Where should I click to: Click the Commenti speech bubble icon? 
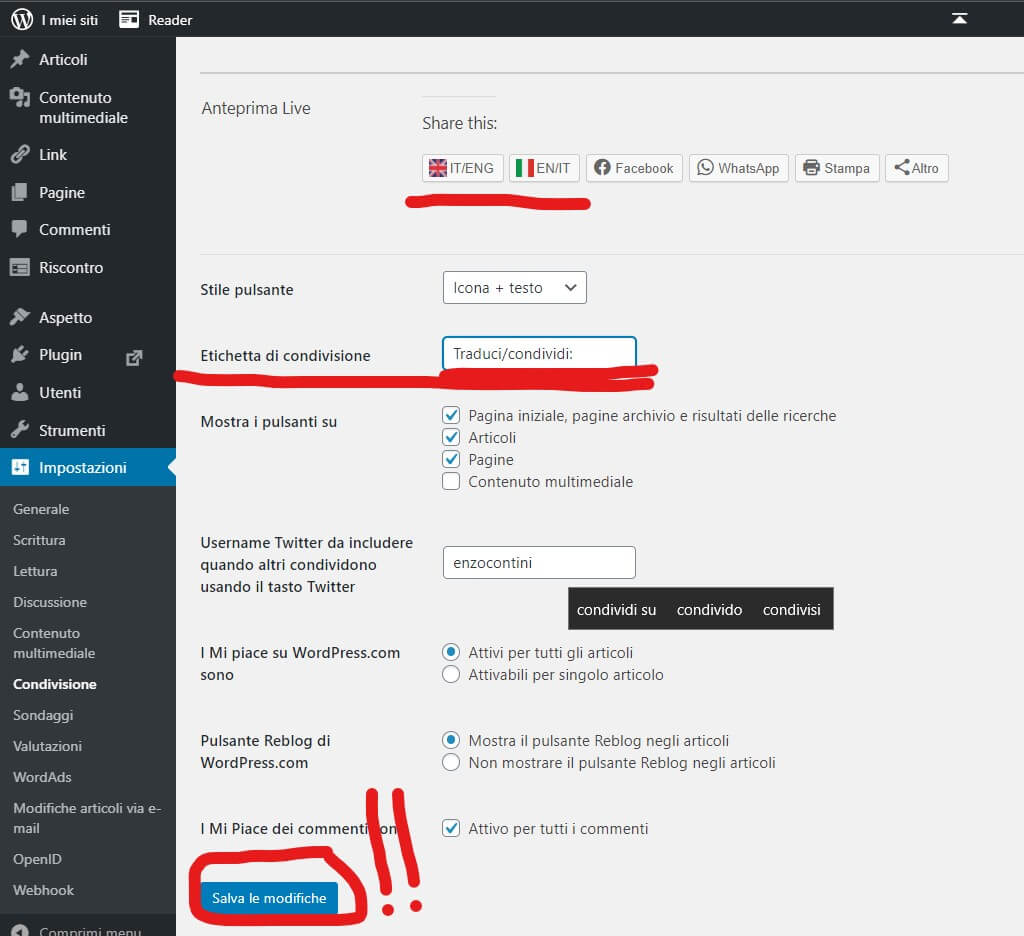coord(19,230)
